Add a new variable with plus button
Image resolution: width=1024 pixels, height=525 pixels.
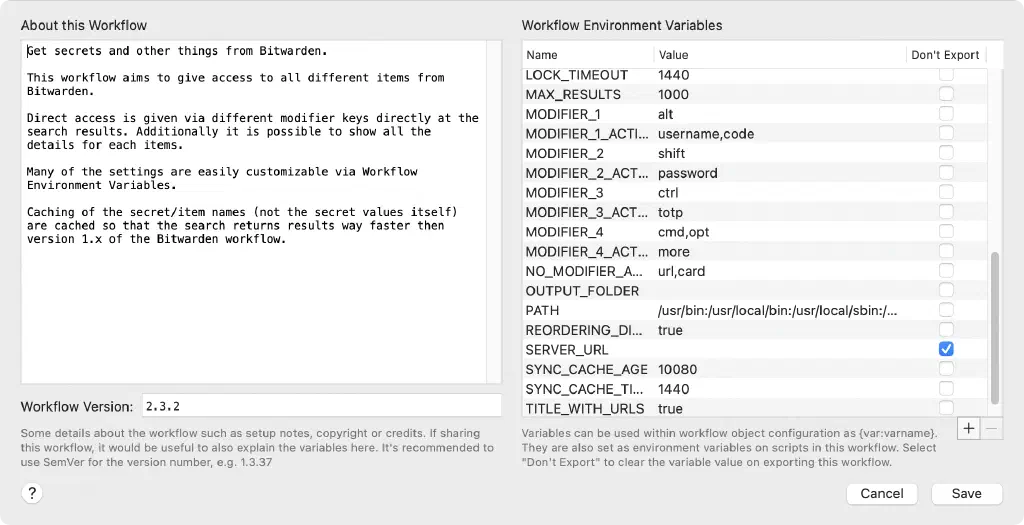(968, 428)
